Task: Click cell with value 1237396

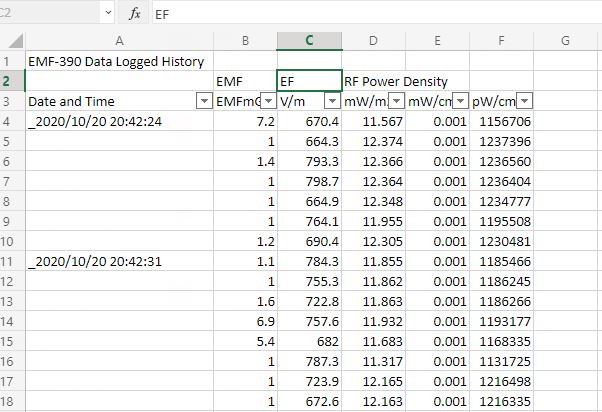Action: pos(501,141)
